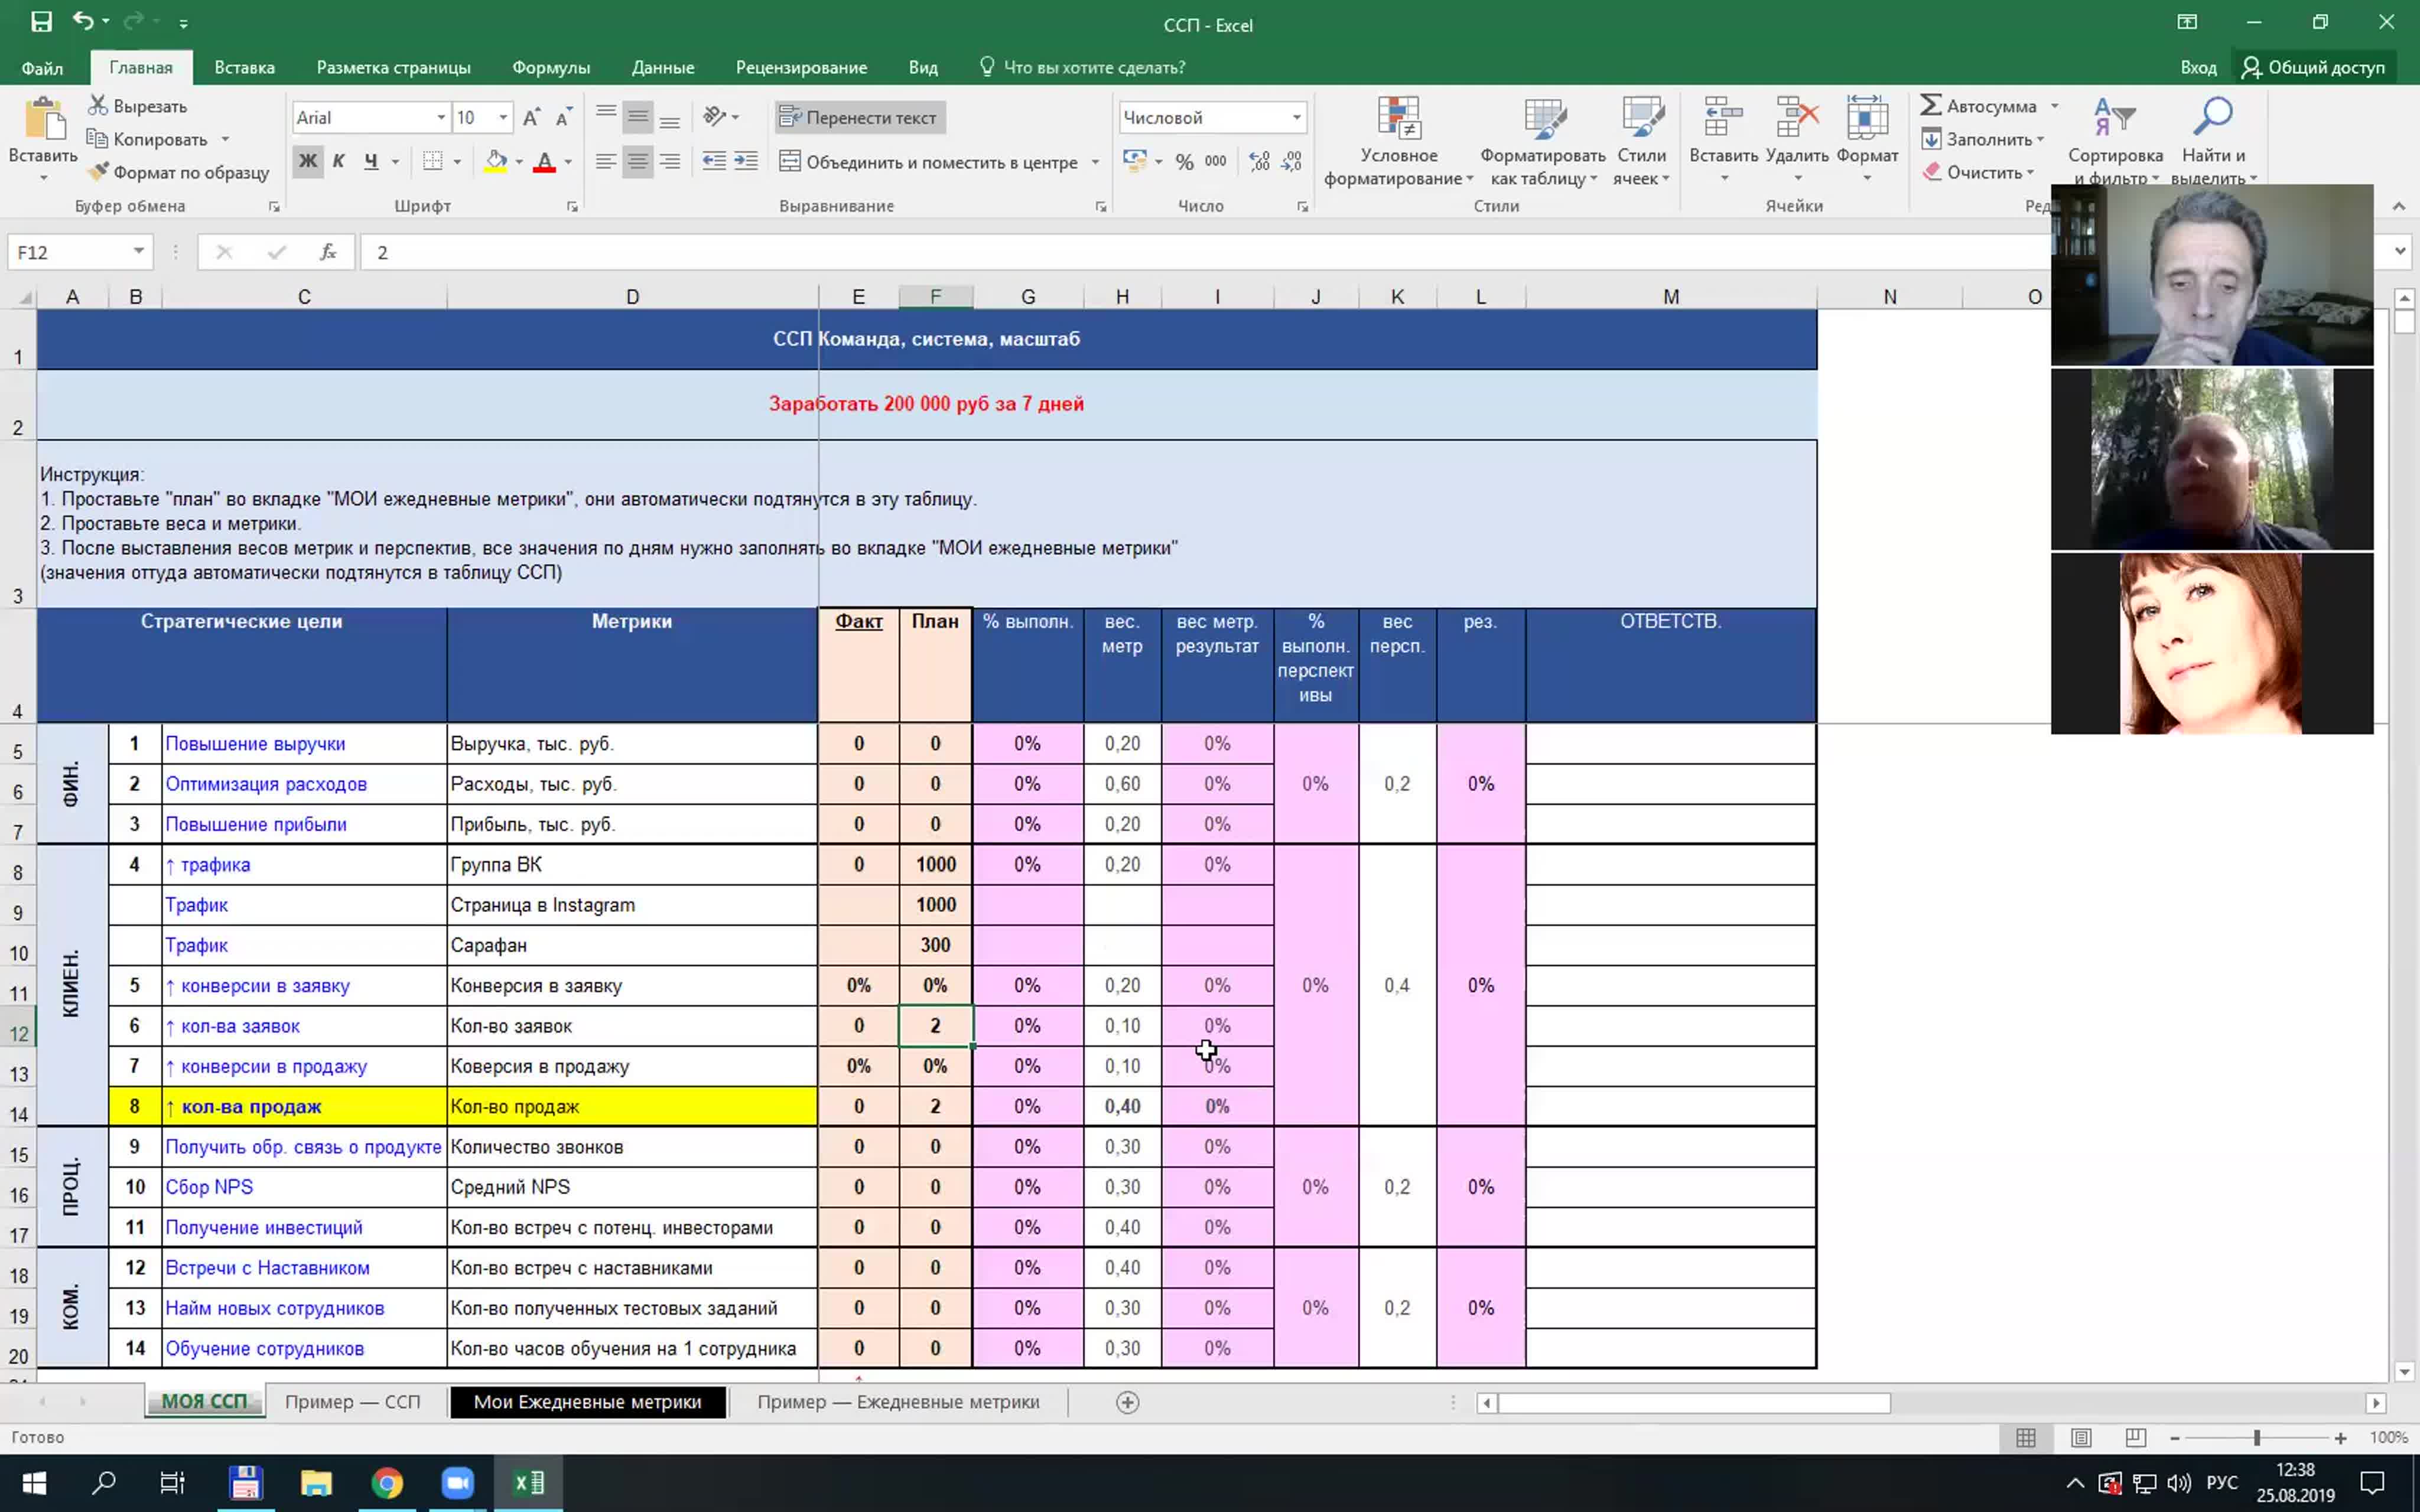The image size is (2420, 1512).
Task: Center cell text horizontally
Action: click(x=637, y=161)
